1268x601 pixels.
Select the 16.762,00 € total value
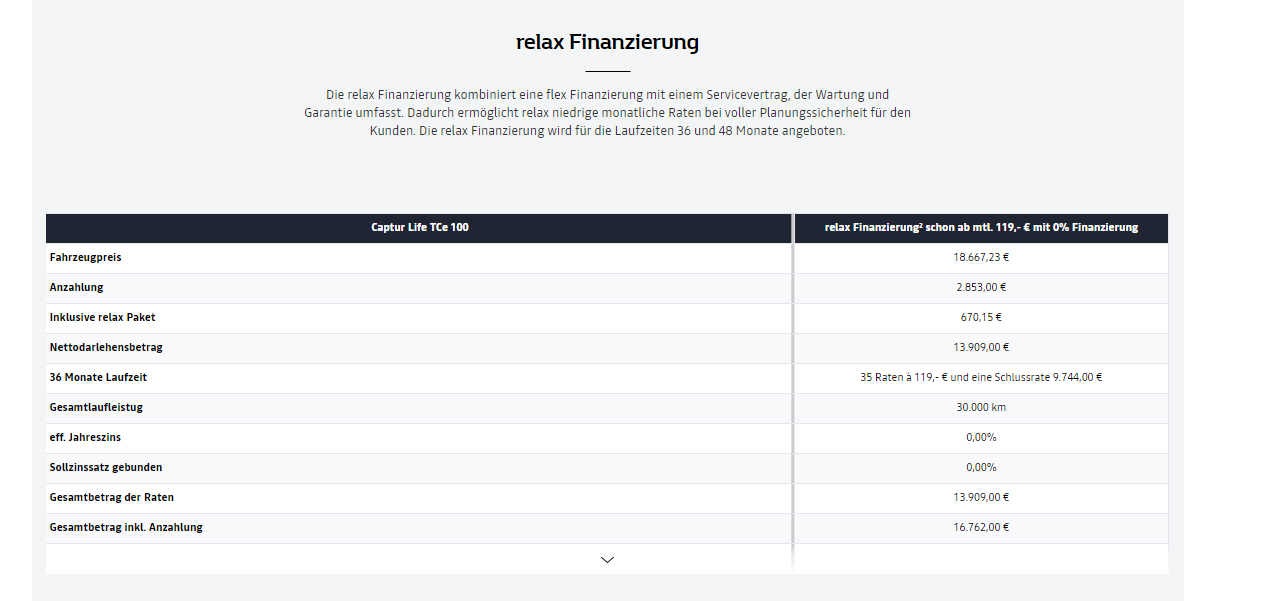point(981,528)
